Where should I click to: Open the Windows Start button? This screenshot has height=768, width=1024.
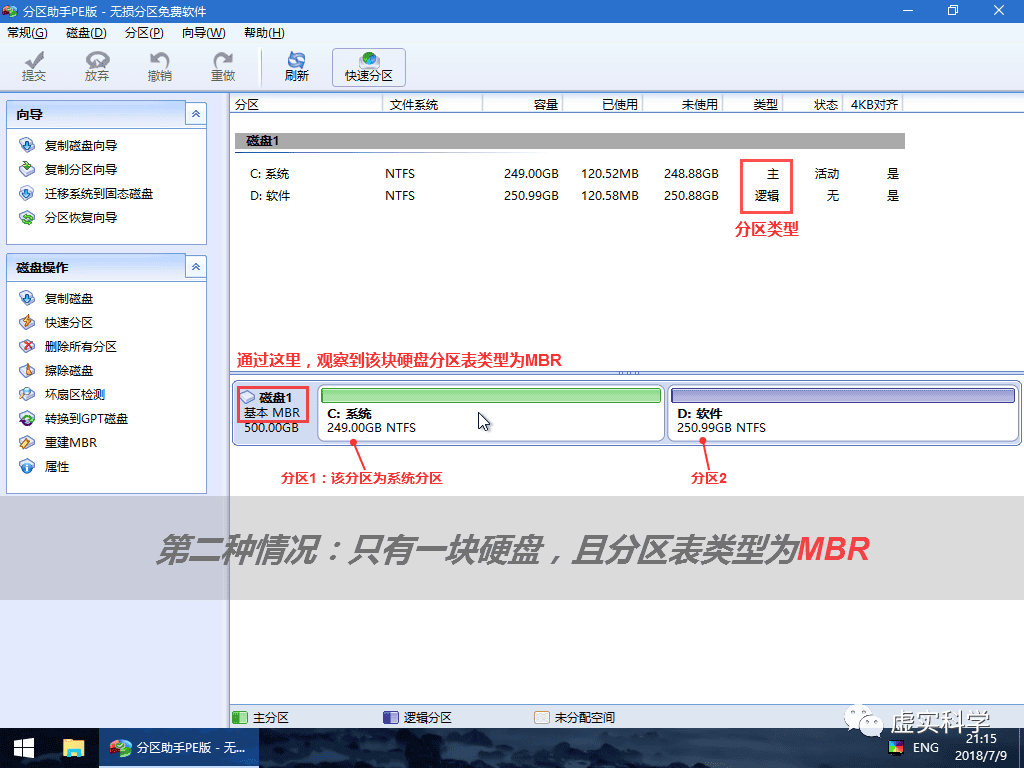coord(24,748)
